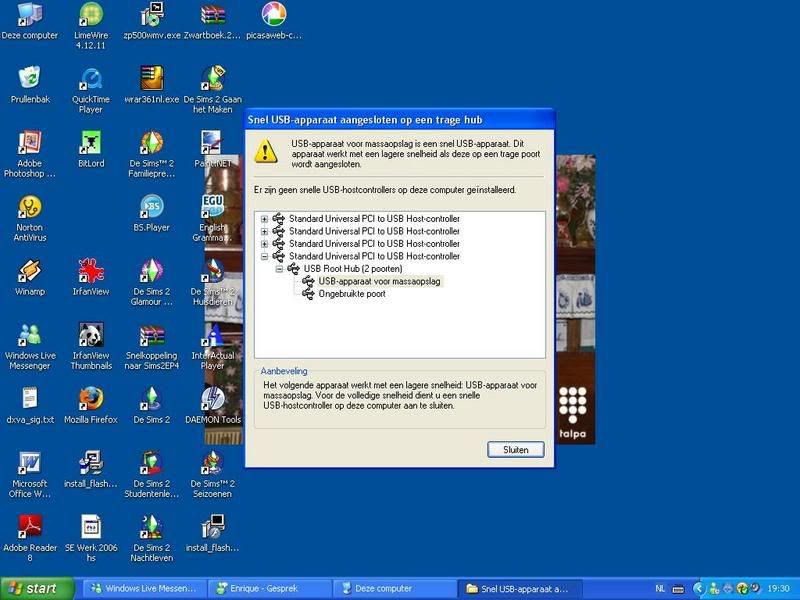This screenshot has width=800, height=600.
Task: Switch to Enrique - Gesprek taskbar button
Action: 270,589
